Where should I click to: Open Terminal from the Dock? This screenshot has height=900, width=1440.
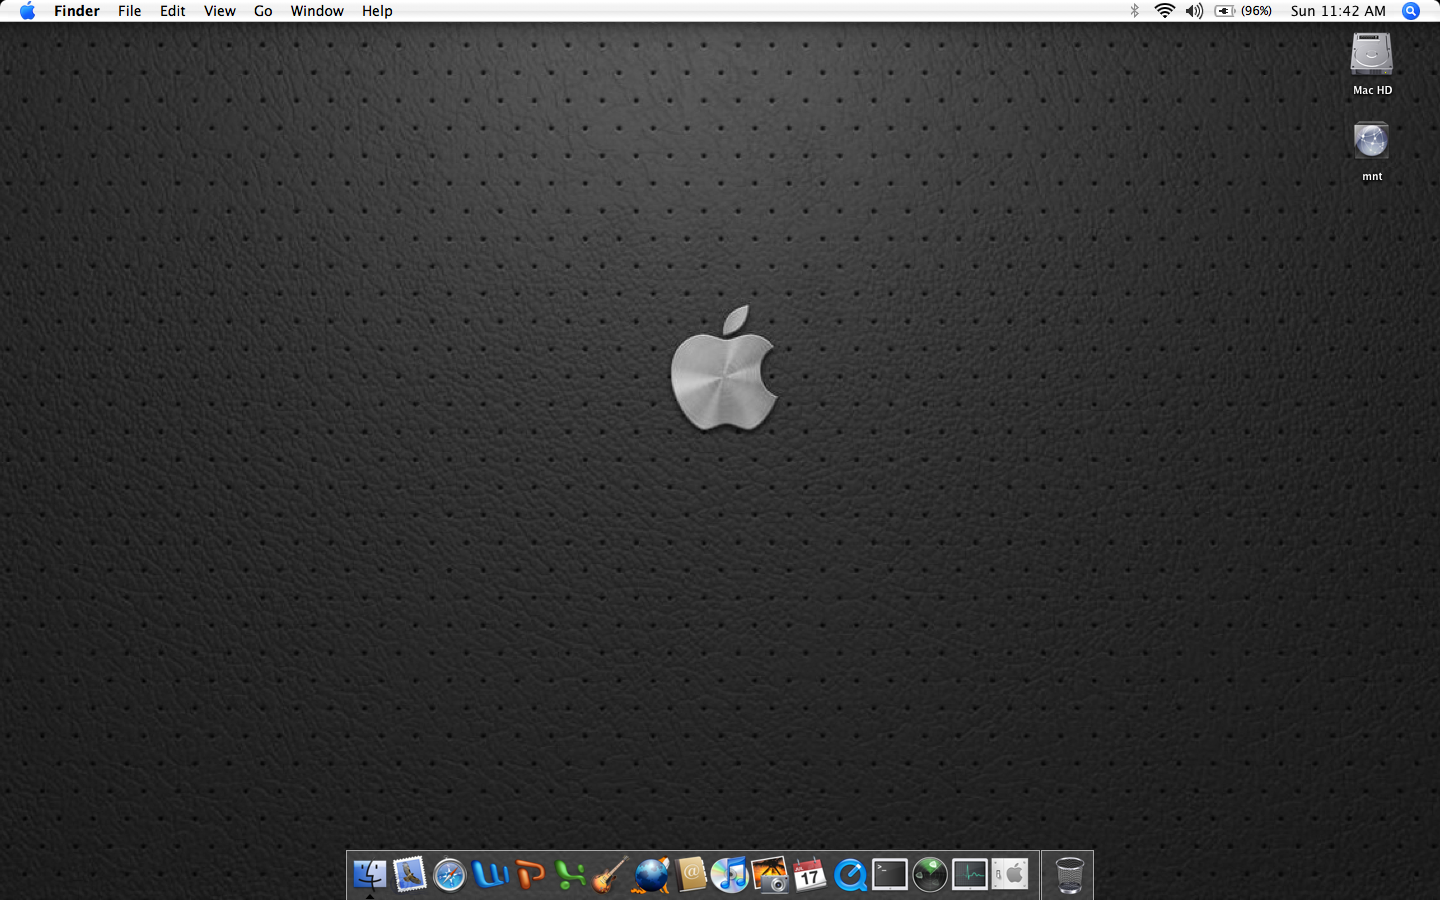(890, 875)
